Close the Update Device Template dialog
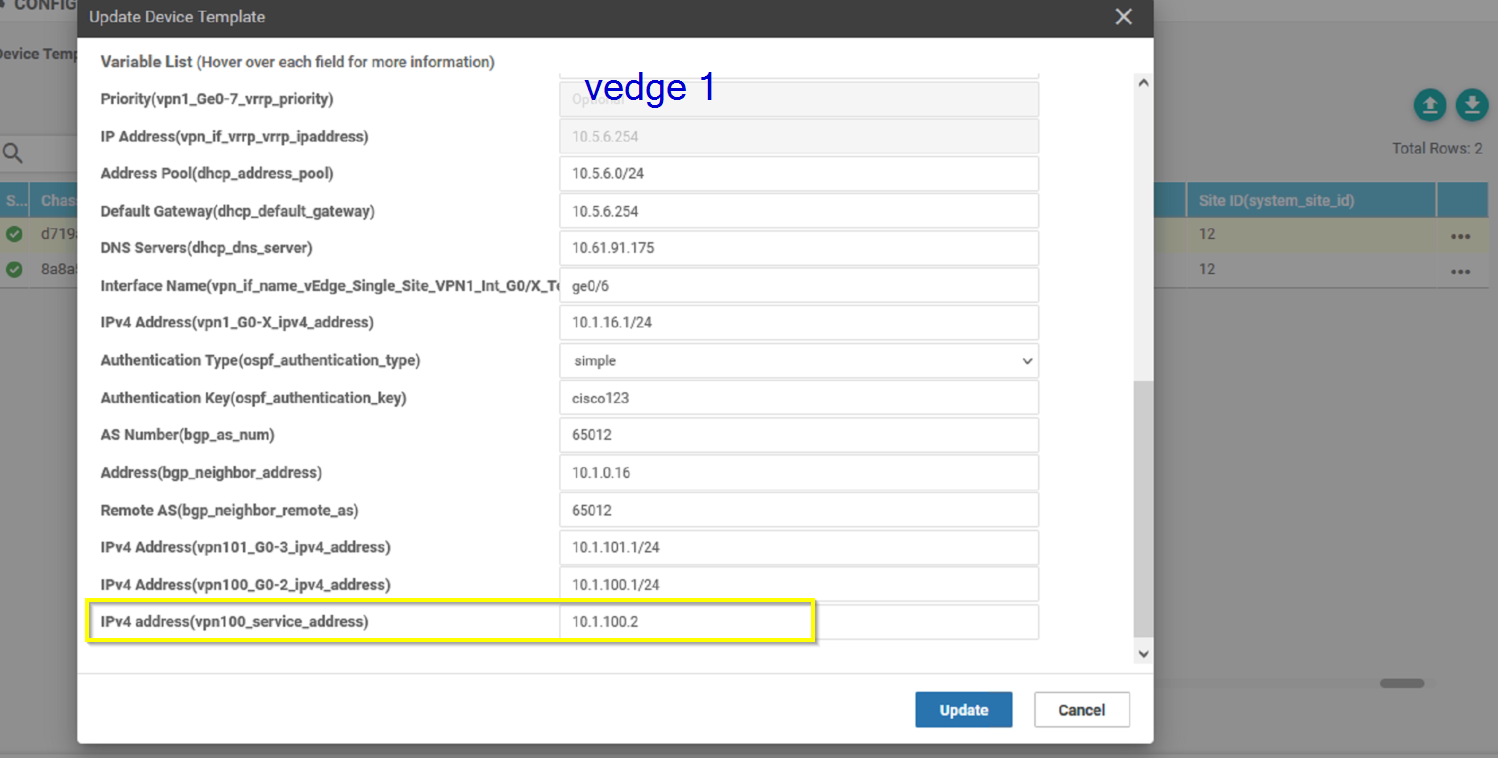The width and height of the screenshot is (1498, 758). (x=1124, y=17)
